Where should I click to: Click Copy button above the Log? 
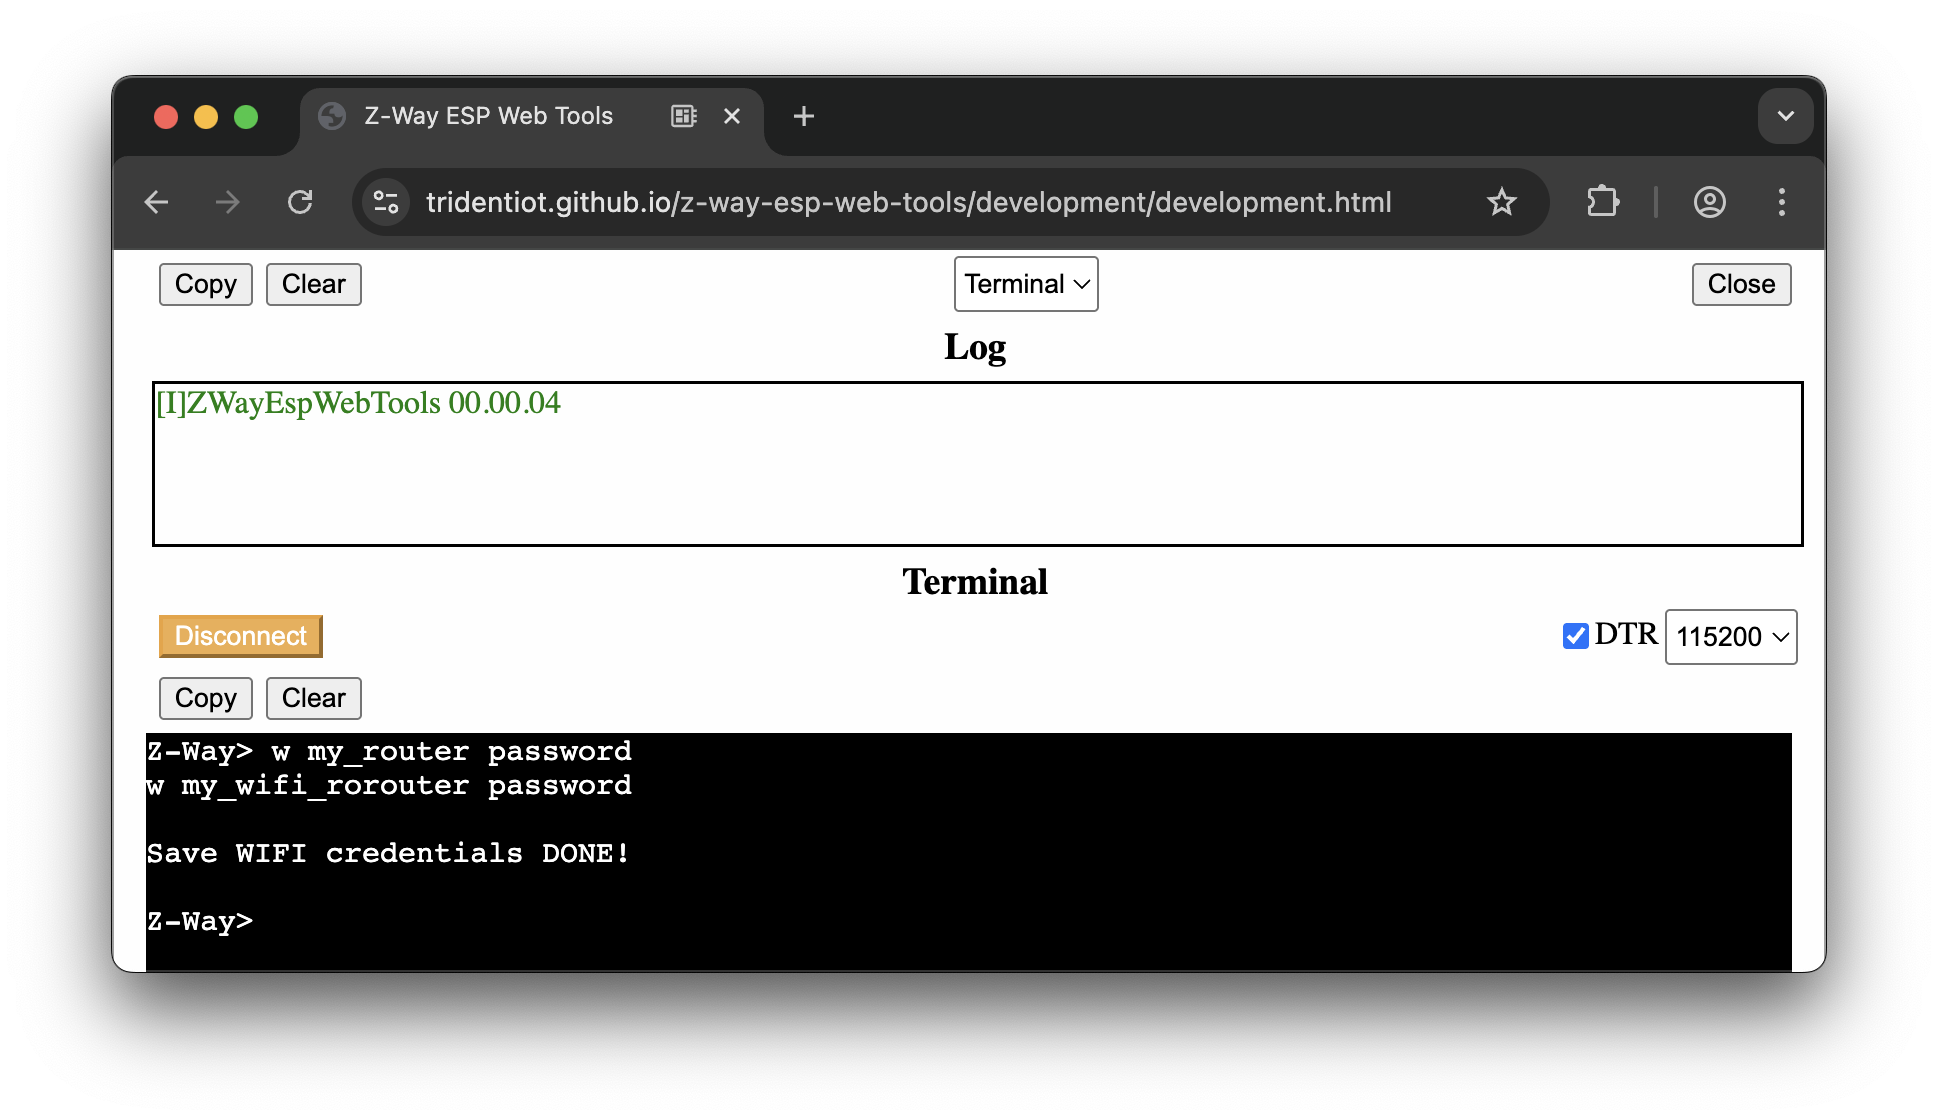205,284
